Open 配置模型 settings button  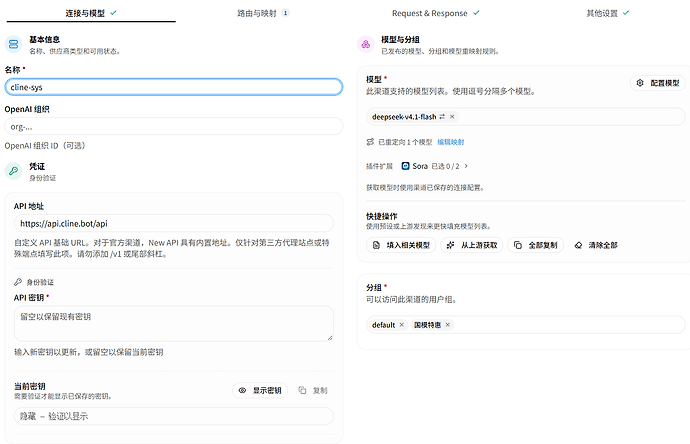[x=658, y=83]
